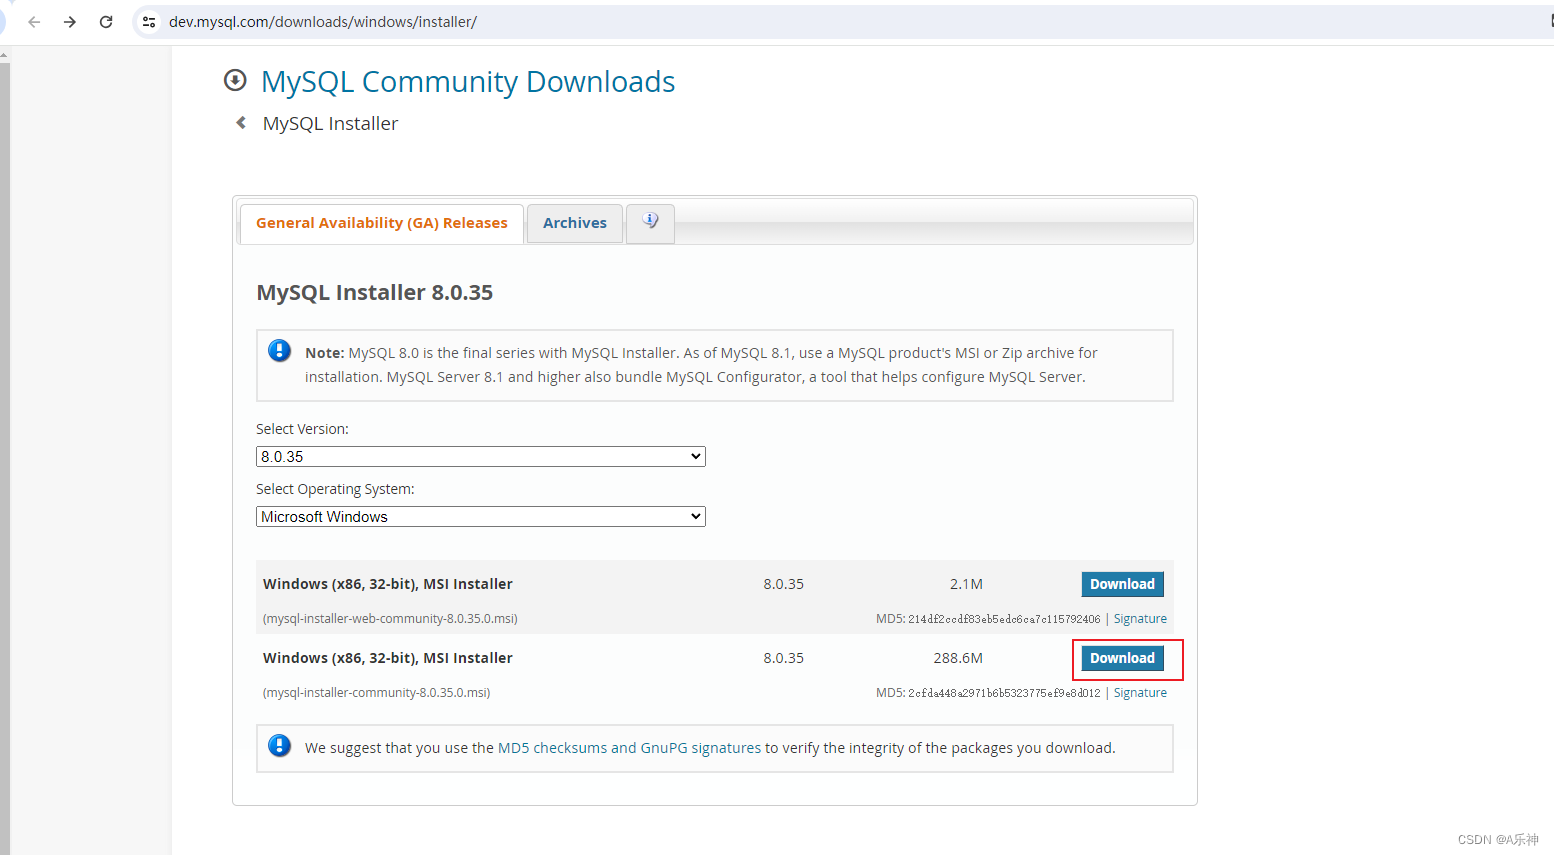Viewport: 1554px width, 855px height.
Task: Click the MD5 hash starting with 214df2
Action: (x=1004, y=619)
